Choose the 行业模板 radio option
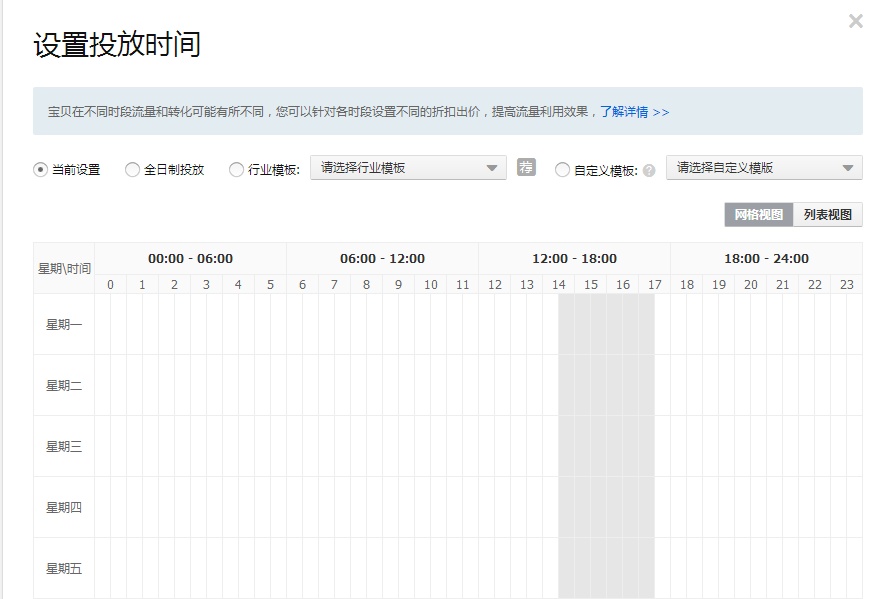 click(235, 169)
